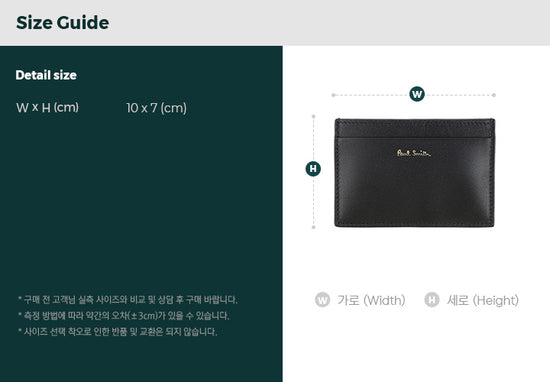550x382 pixels.
Task: Click the gray W legend icon
Action: pyautogui.click(x=322, y=300)
